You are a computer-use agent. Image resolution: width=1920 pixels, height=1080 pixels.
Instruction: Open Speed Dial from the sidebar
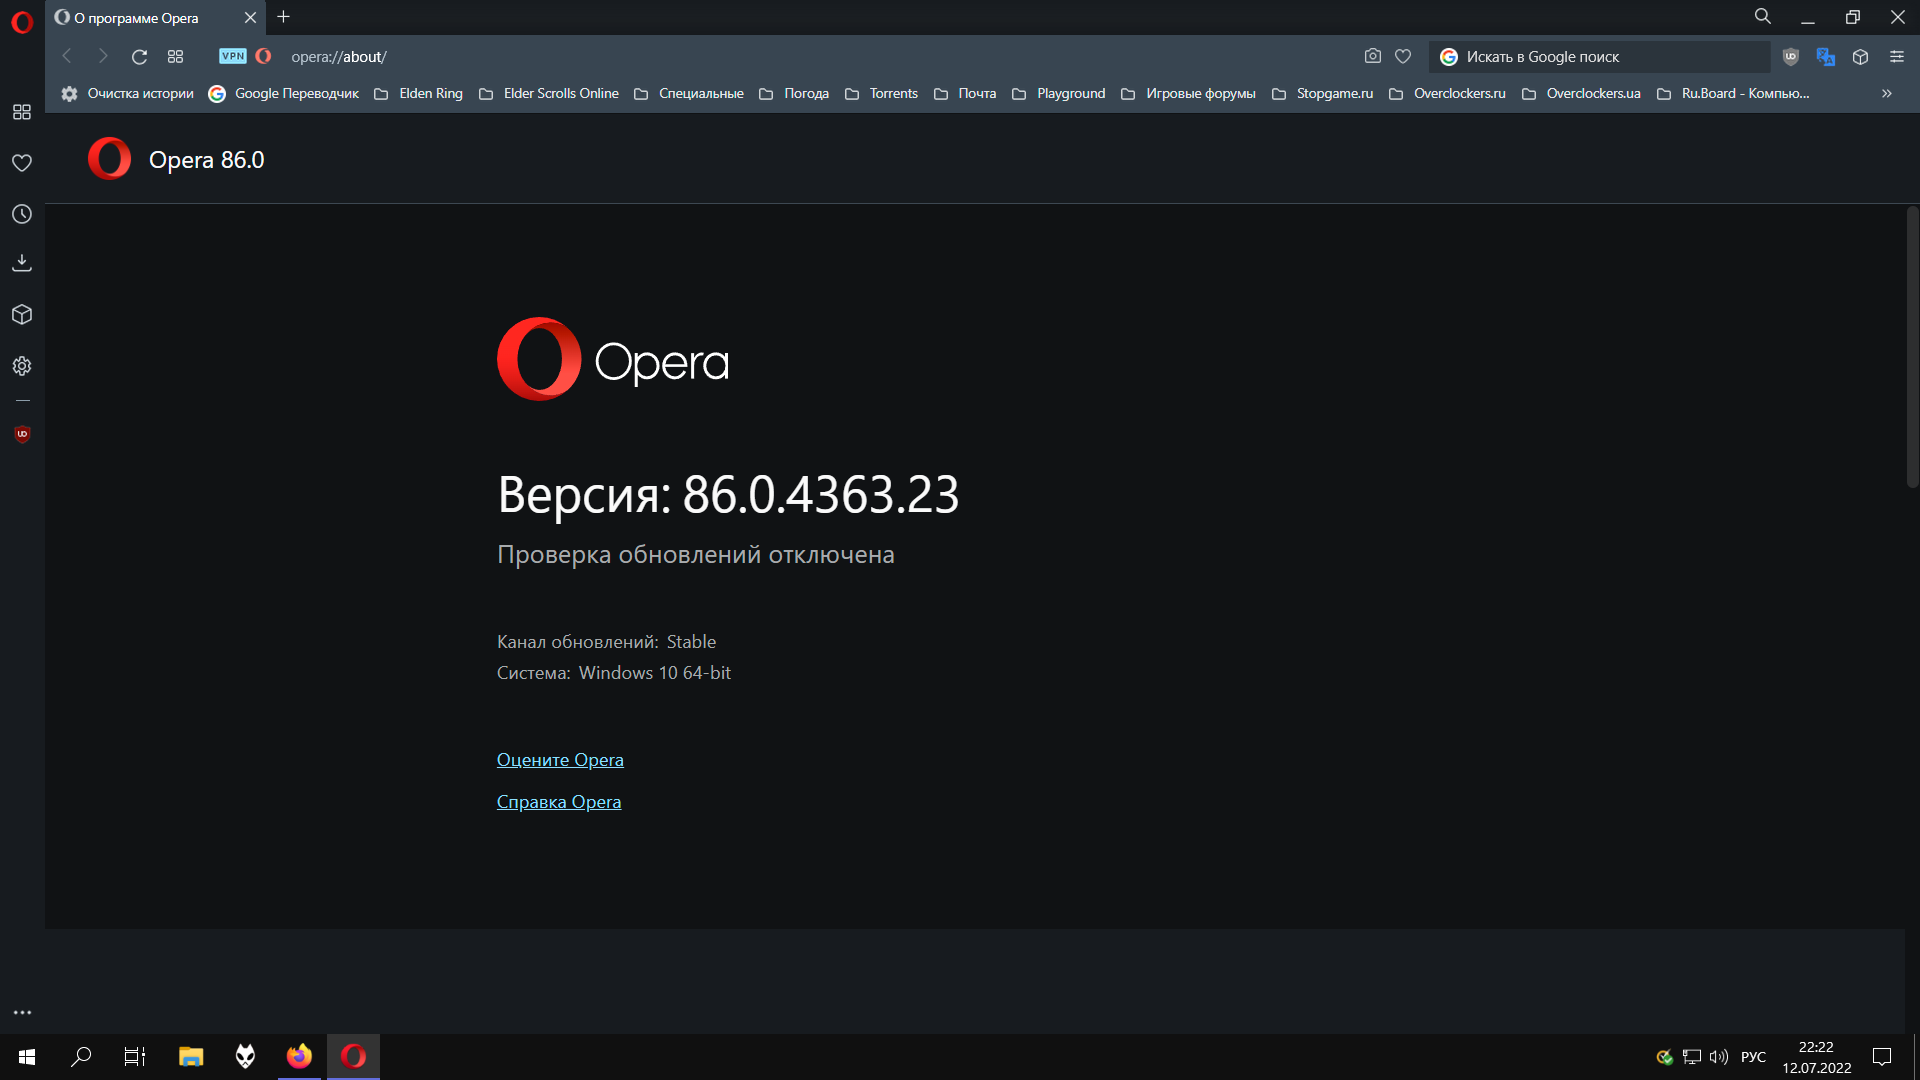(x=22, y=112)
